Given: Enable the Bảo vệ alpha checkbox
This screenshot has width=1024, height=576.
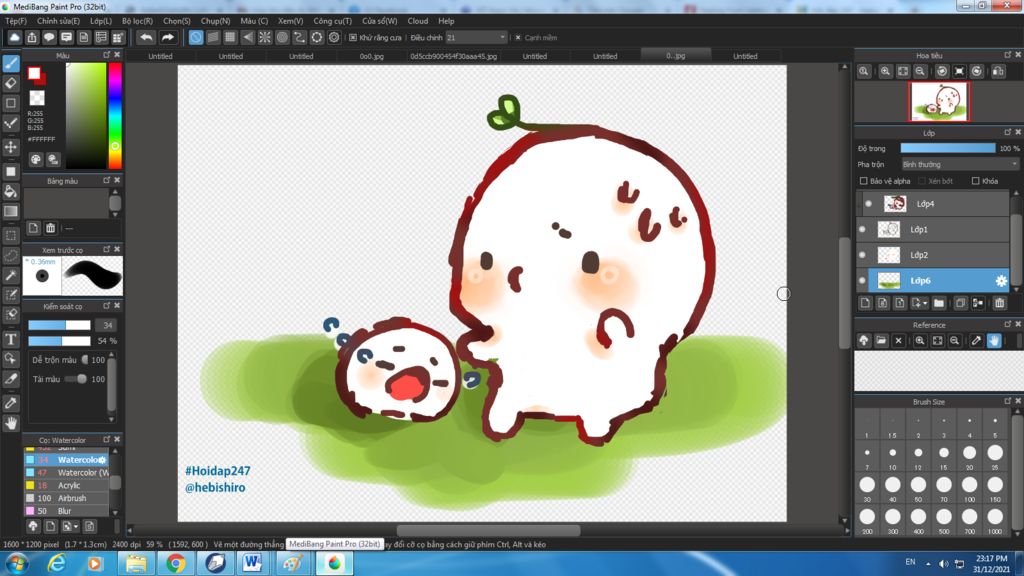Looking at the screenshot, I should click(864, 181).
